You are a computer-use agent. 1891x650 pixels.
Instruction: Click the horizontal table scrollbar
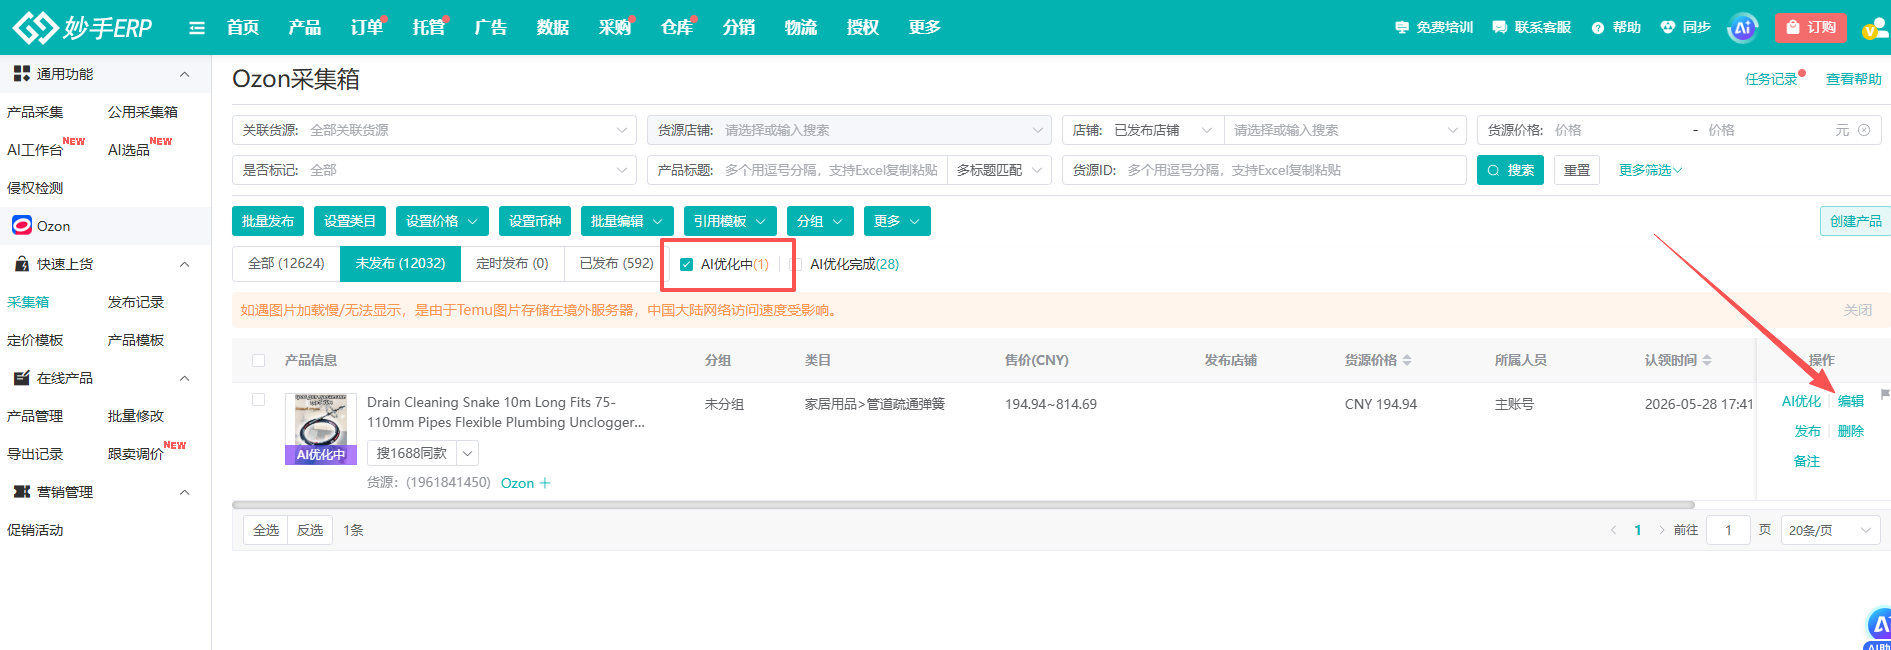(963, 505)
